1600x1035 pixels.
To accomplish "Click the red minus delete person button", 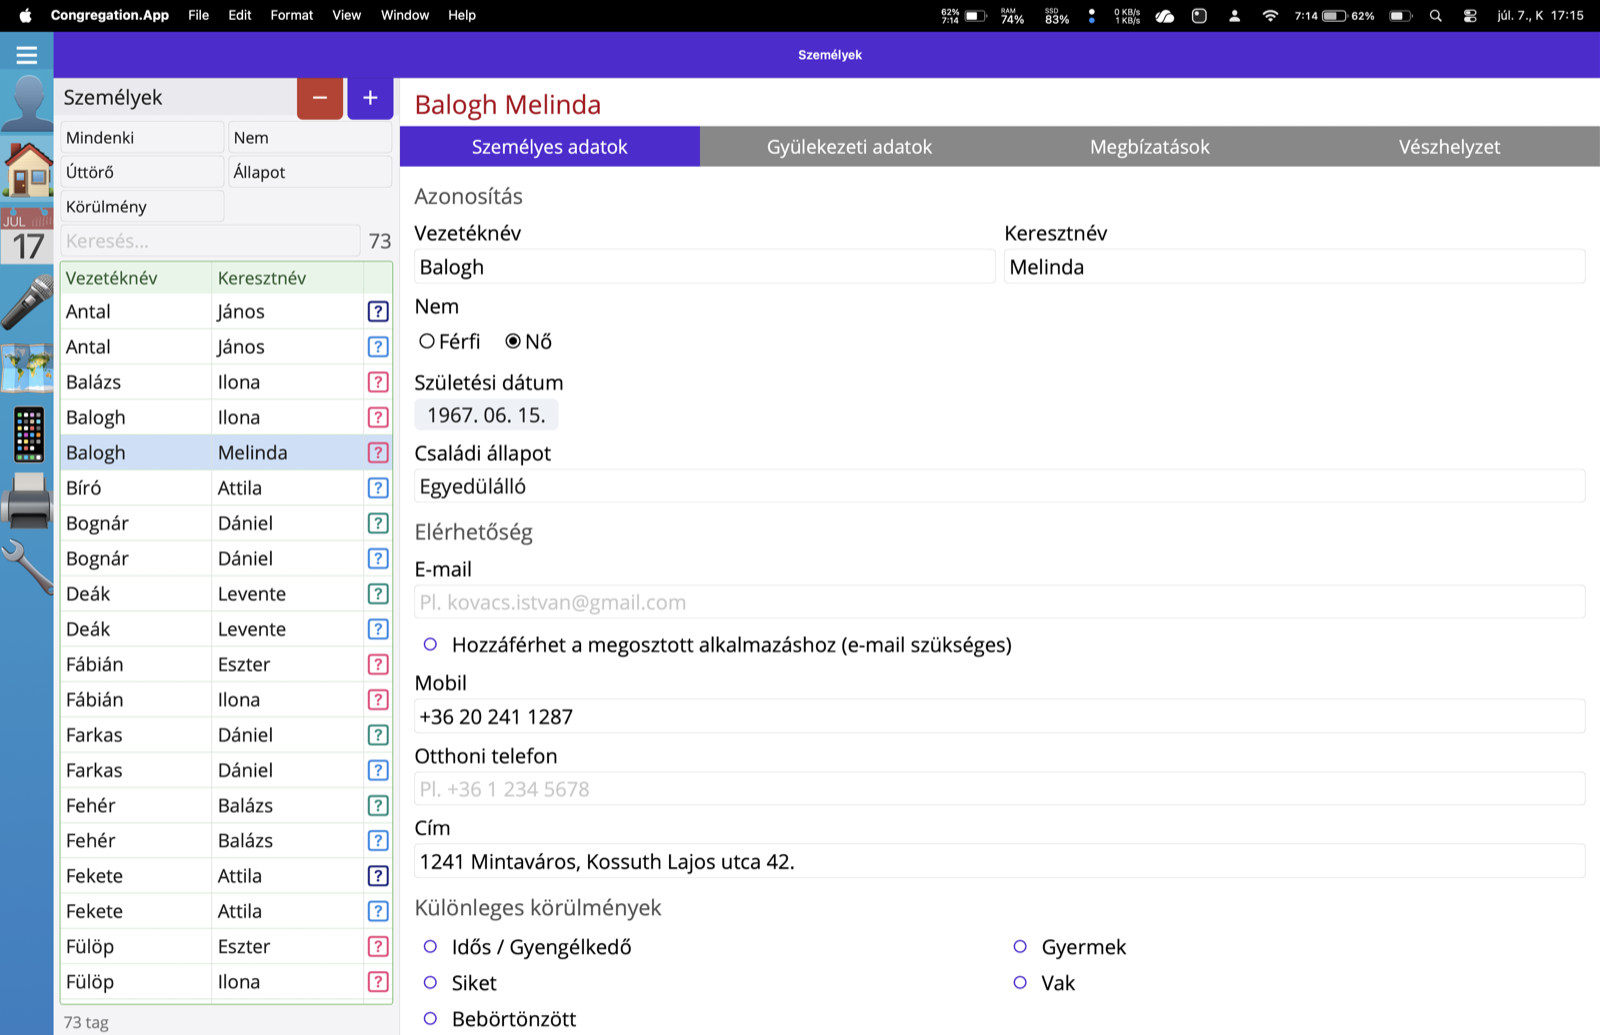I will click(x=320, y=98).
